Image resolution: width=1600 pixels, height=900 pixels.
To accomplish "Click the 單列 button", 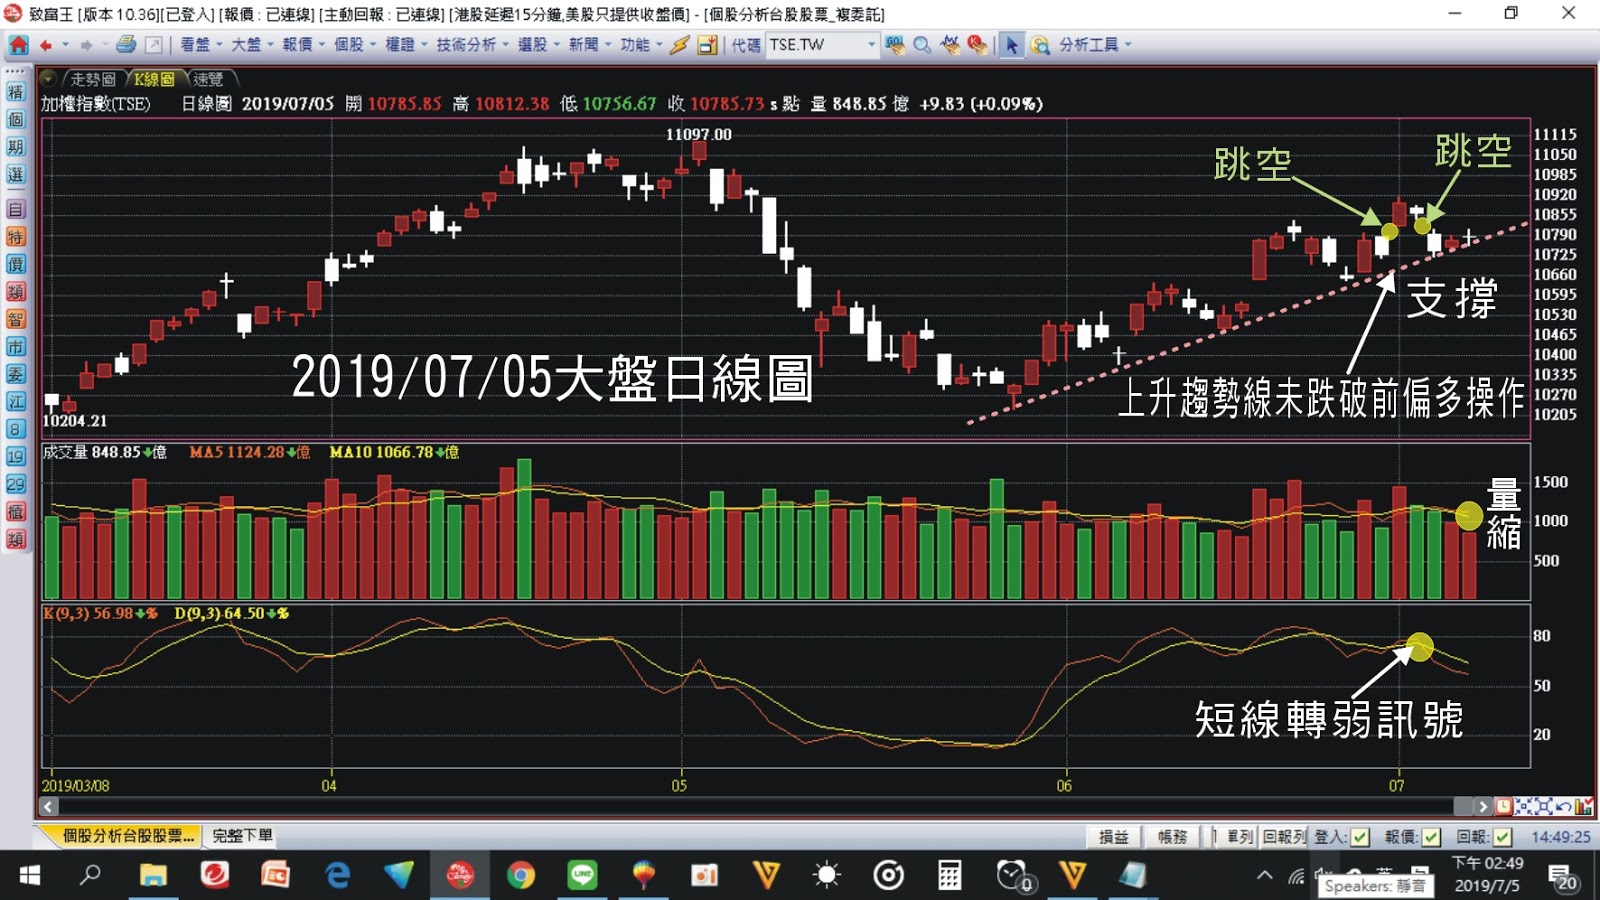I will pos(1240,837).
